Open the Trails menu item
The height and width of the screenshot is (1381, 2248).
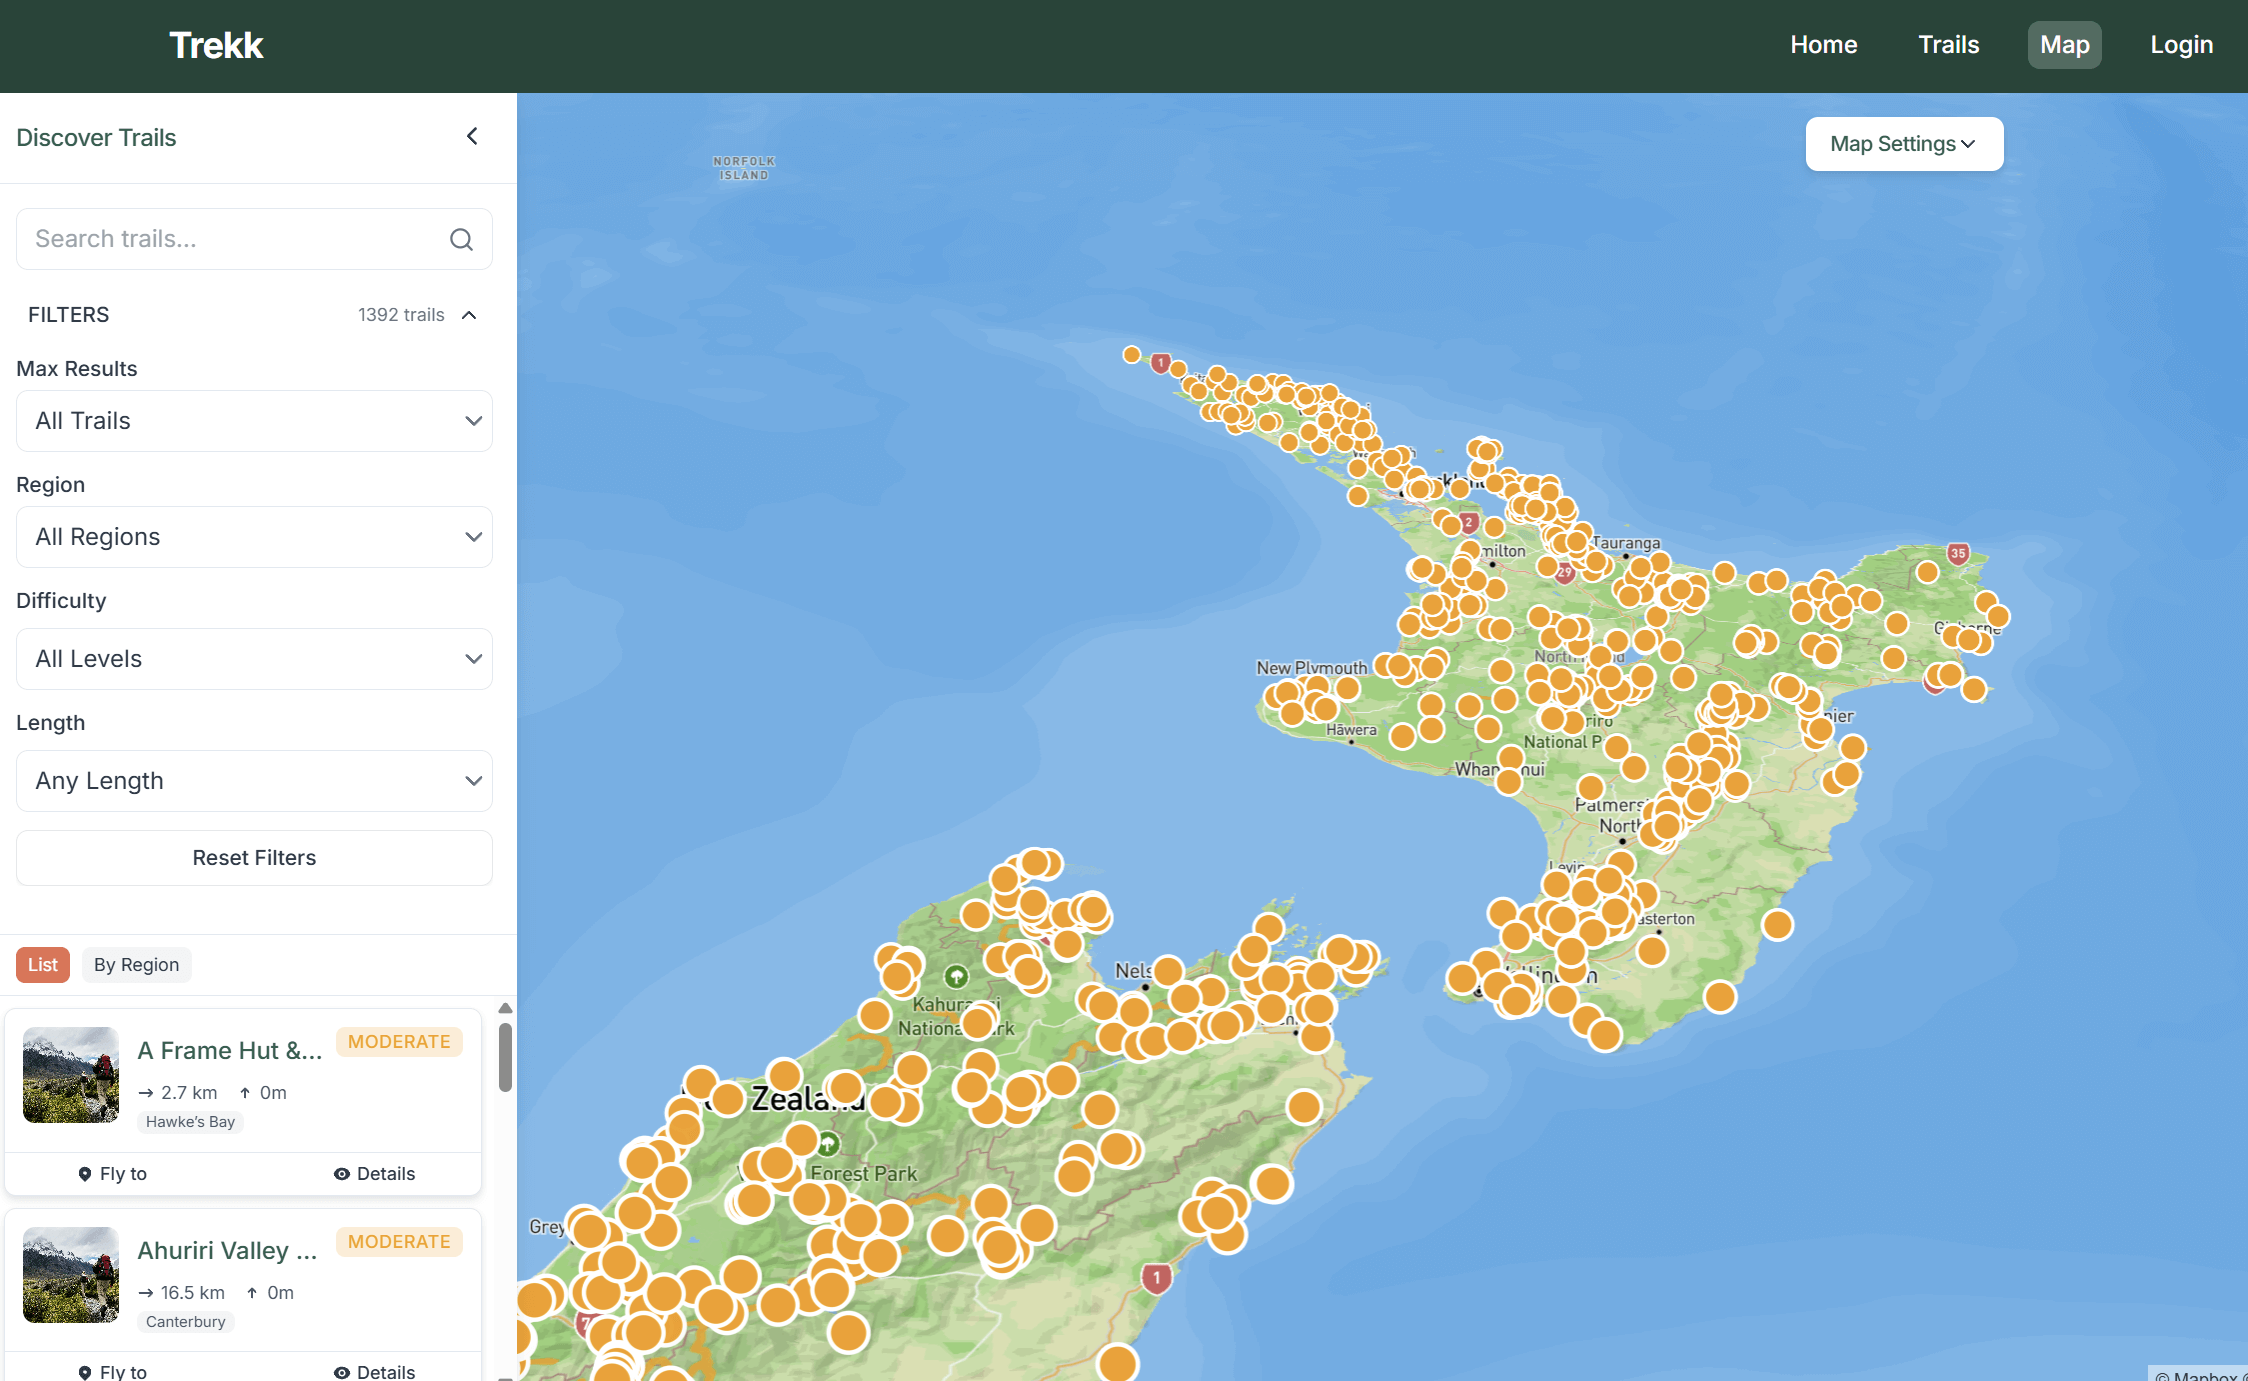tap(1947, 44)
